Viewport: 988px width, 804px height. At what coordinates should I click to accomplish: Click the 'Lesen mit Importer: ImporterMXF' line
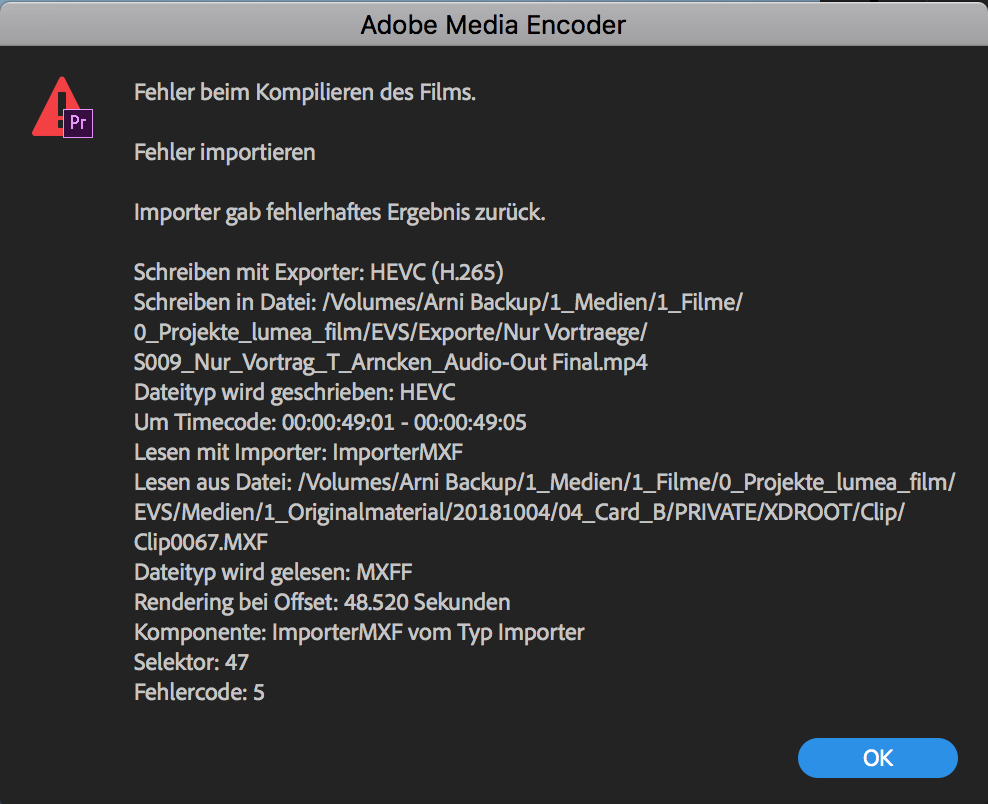click(x=299, y=452)
